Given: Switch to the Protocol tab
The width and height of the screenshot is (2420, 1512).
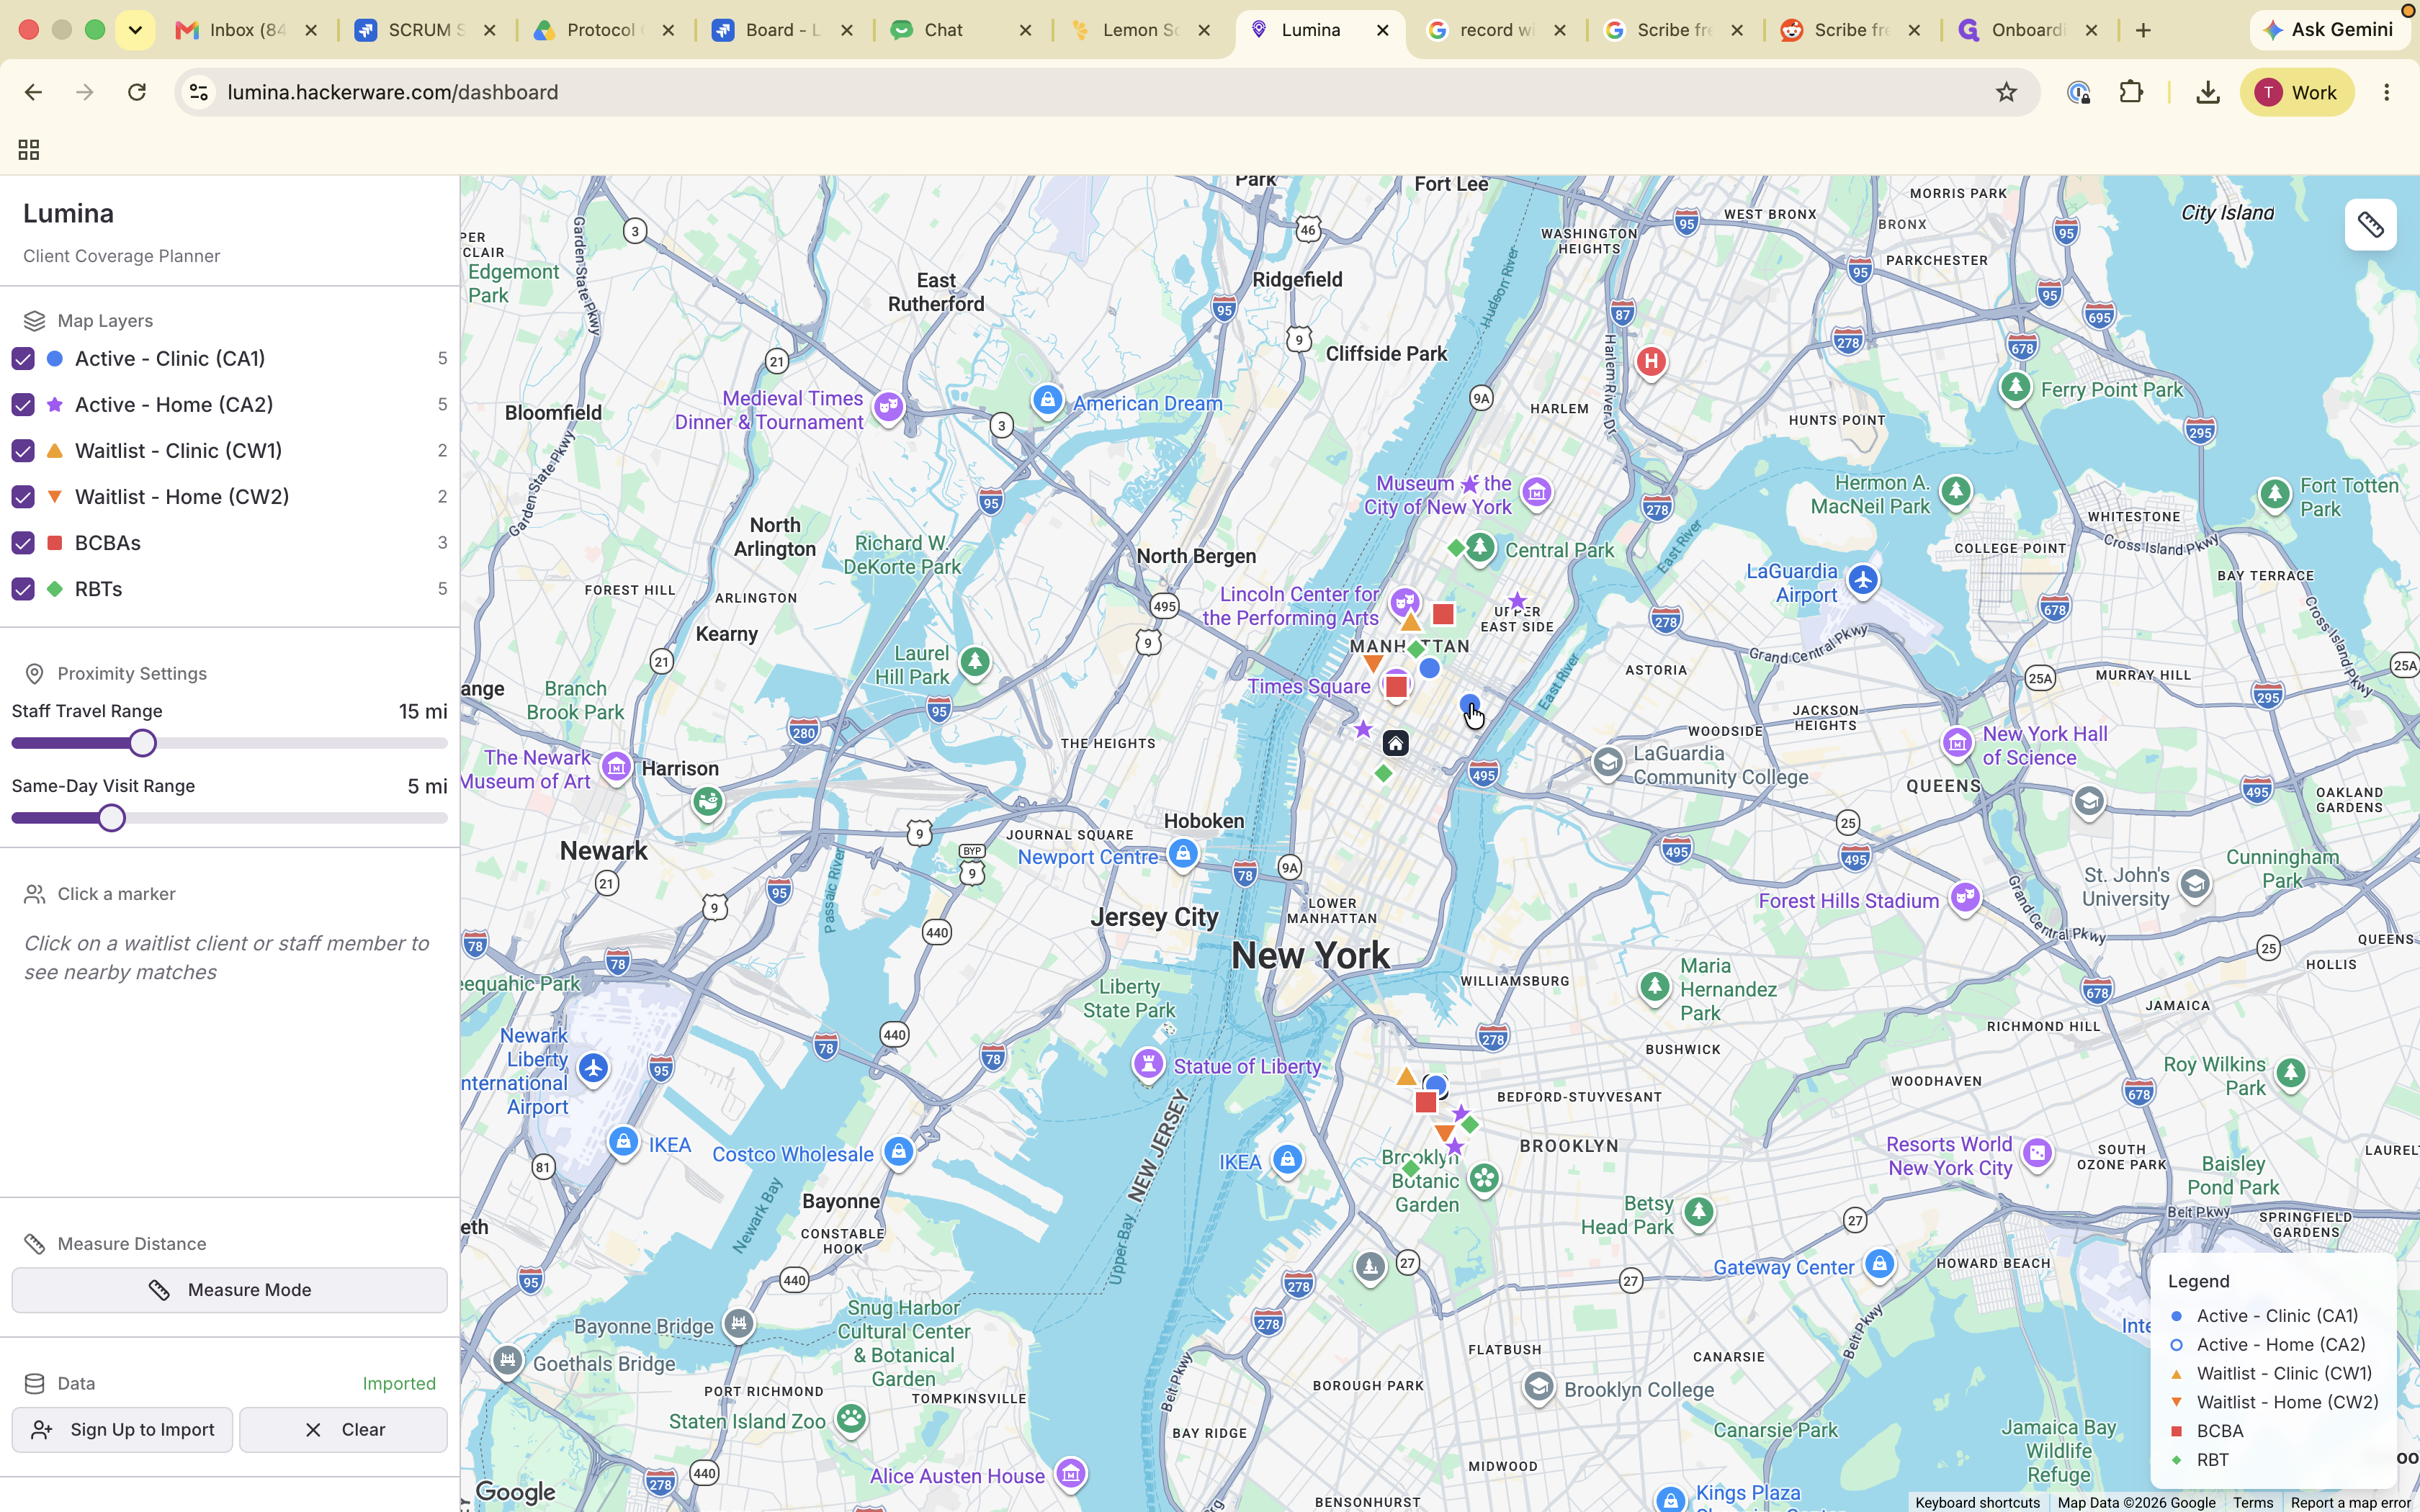Looking at the screenshot, I should [x=603, y=30].
